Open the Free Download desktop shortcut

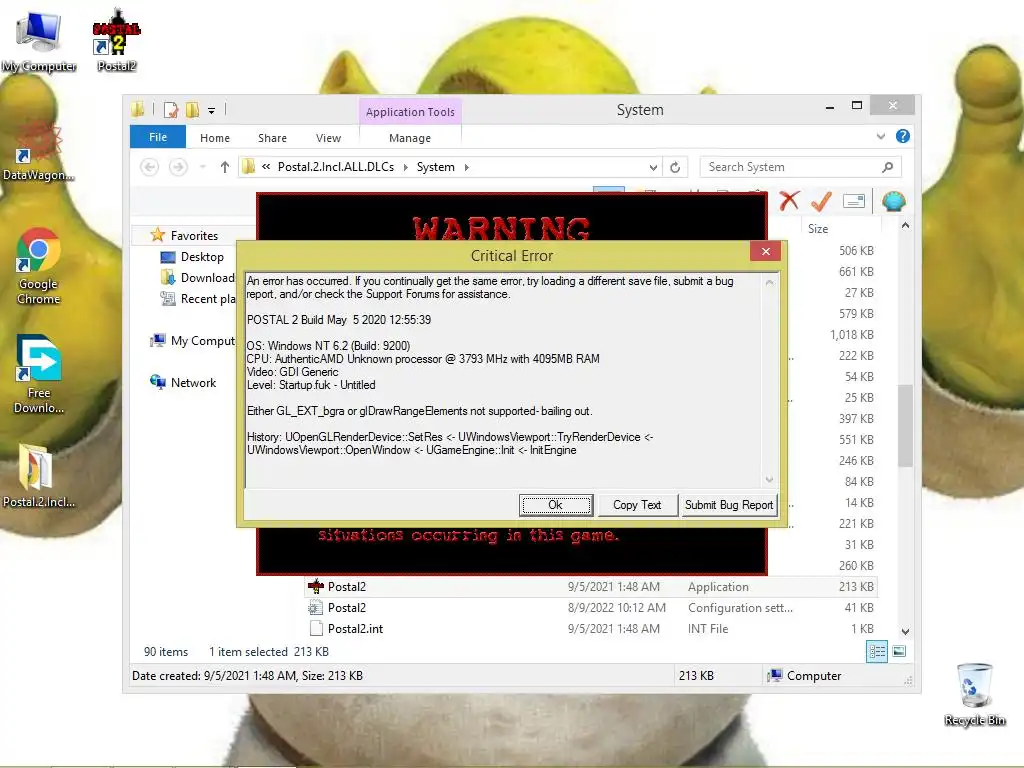pyautogui.click(x=39, y=374)
